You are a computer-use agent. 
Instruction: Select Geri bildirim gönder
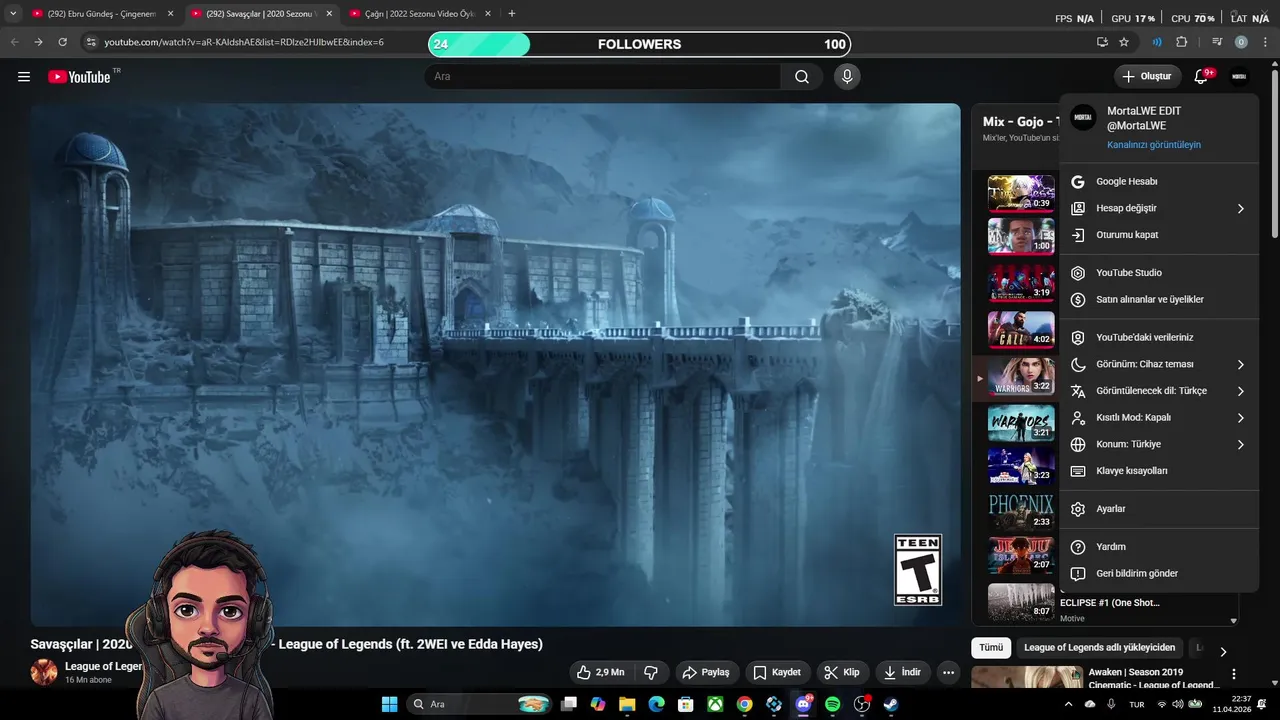1159,574
